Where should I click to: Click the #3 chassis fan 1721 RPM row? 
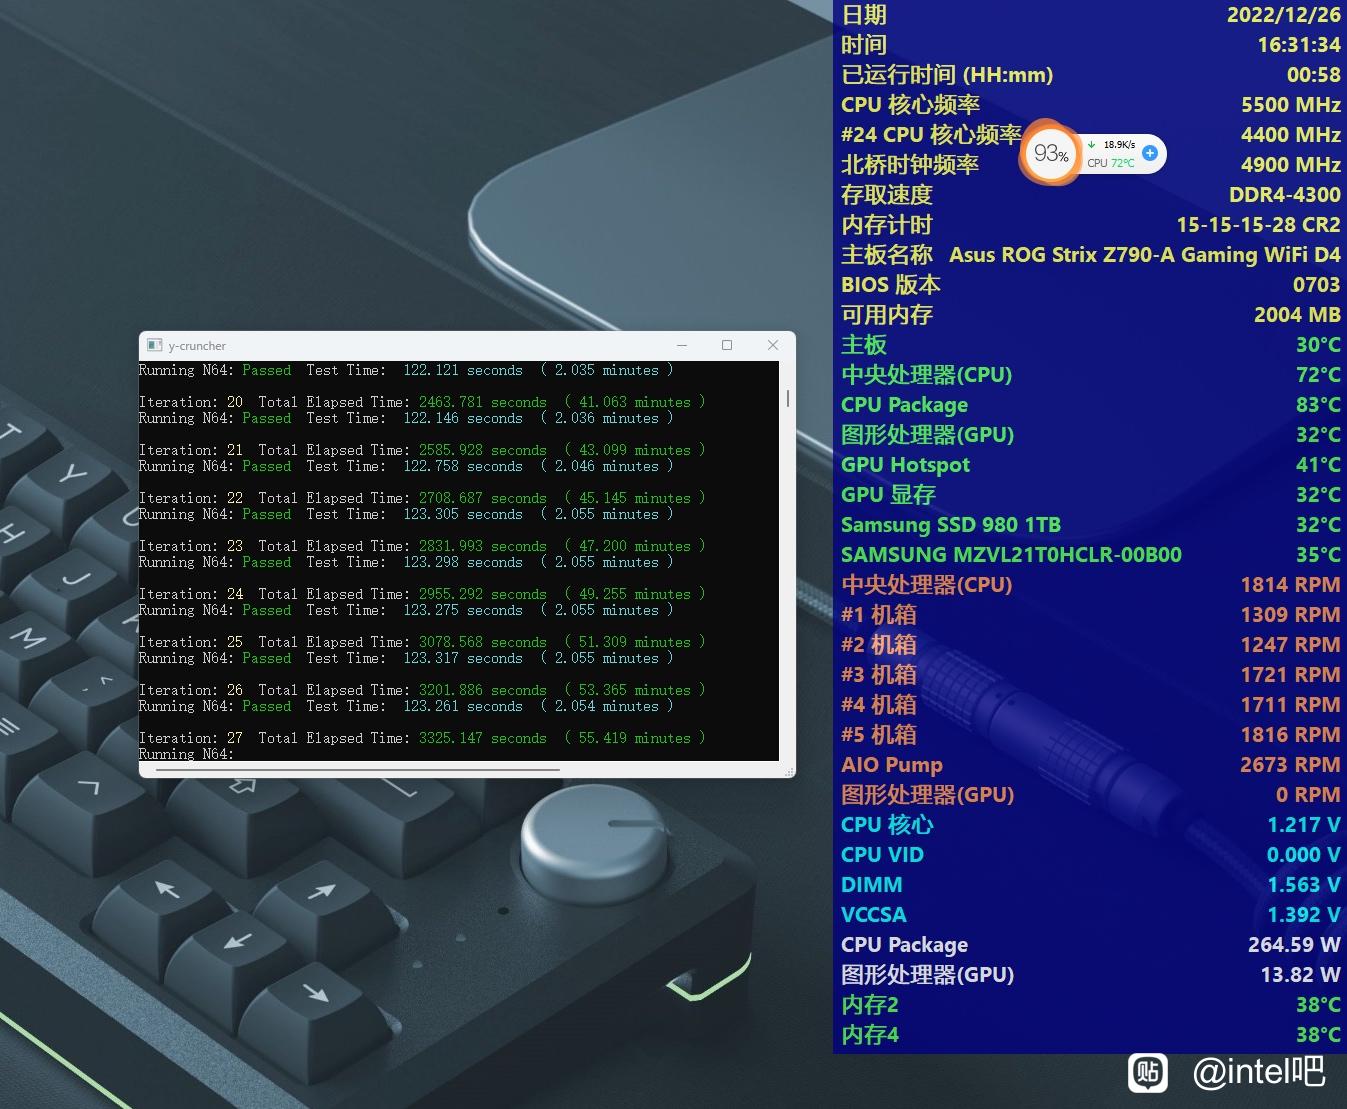pos(1090,675)
